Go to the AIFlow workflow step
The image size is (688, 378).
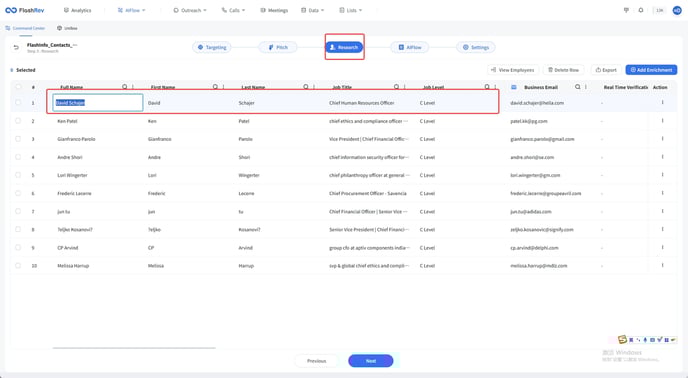click(x=409, y=47)
